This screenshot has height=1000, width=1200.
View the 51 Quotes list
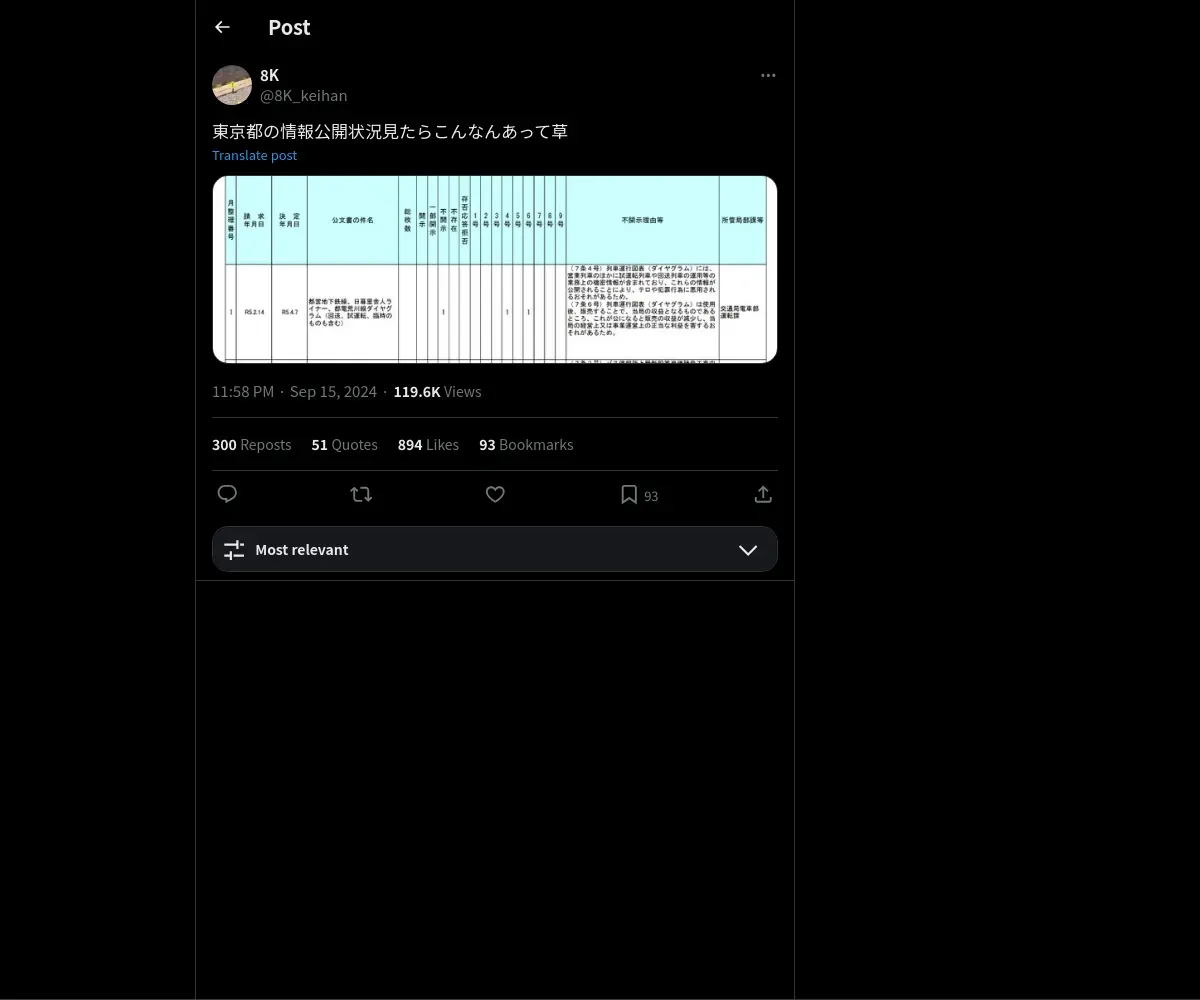(345, 445)
